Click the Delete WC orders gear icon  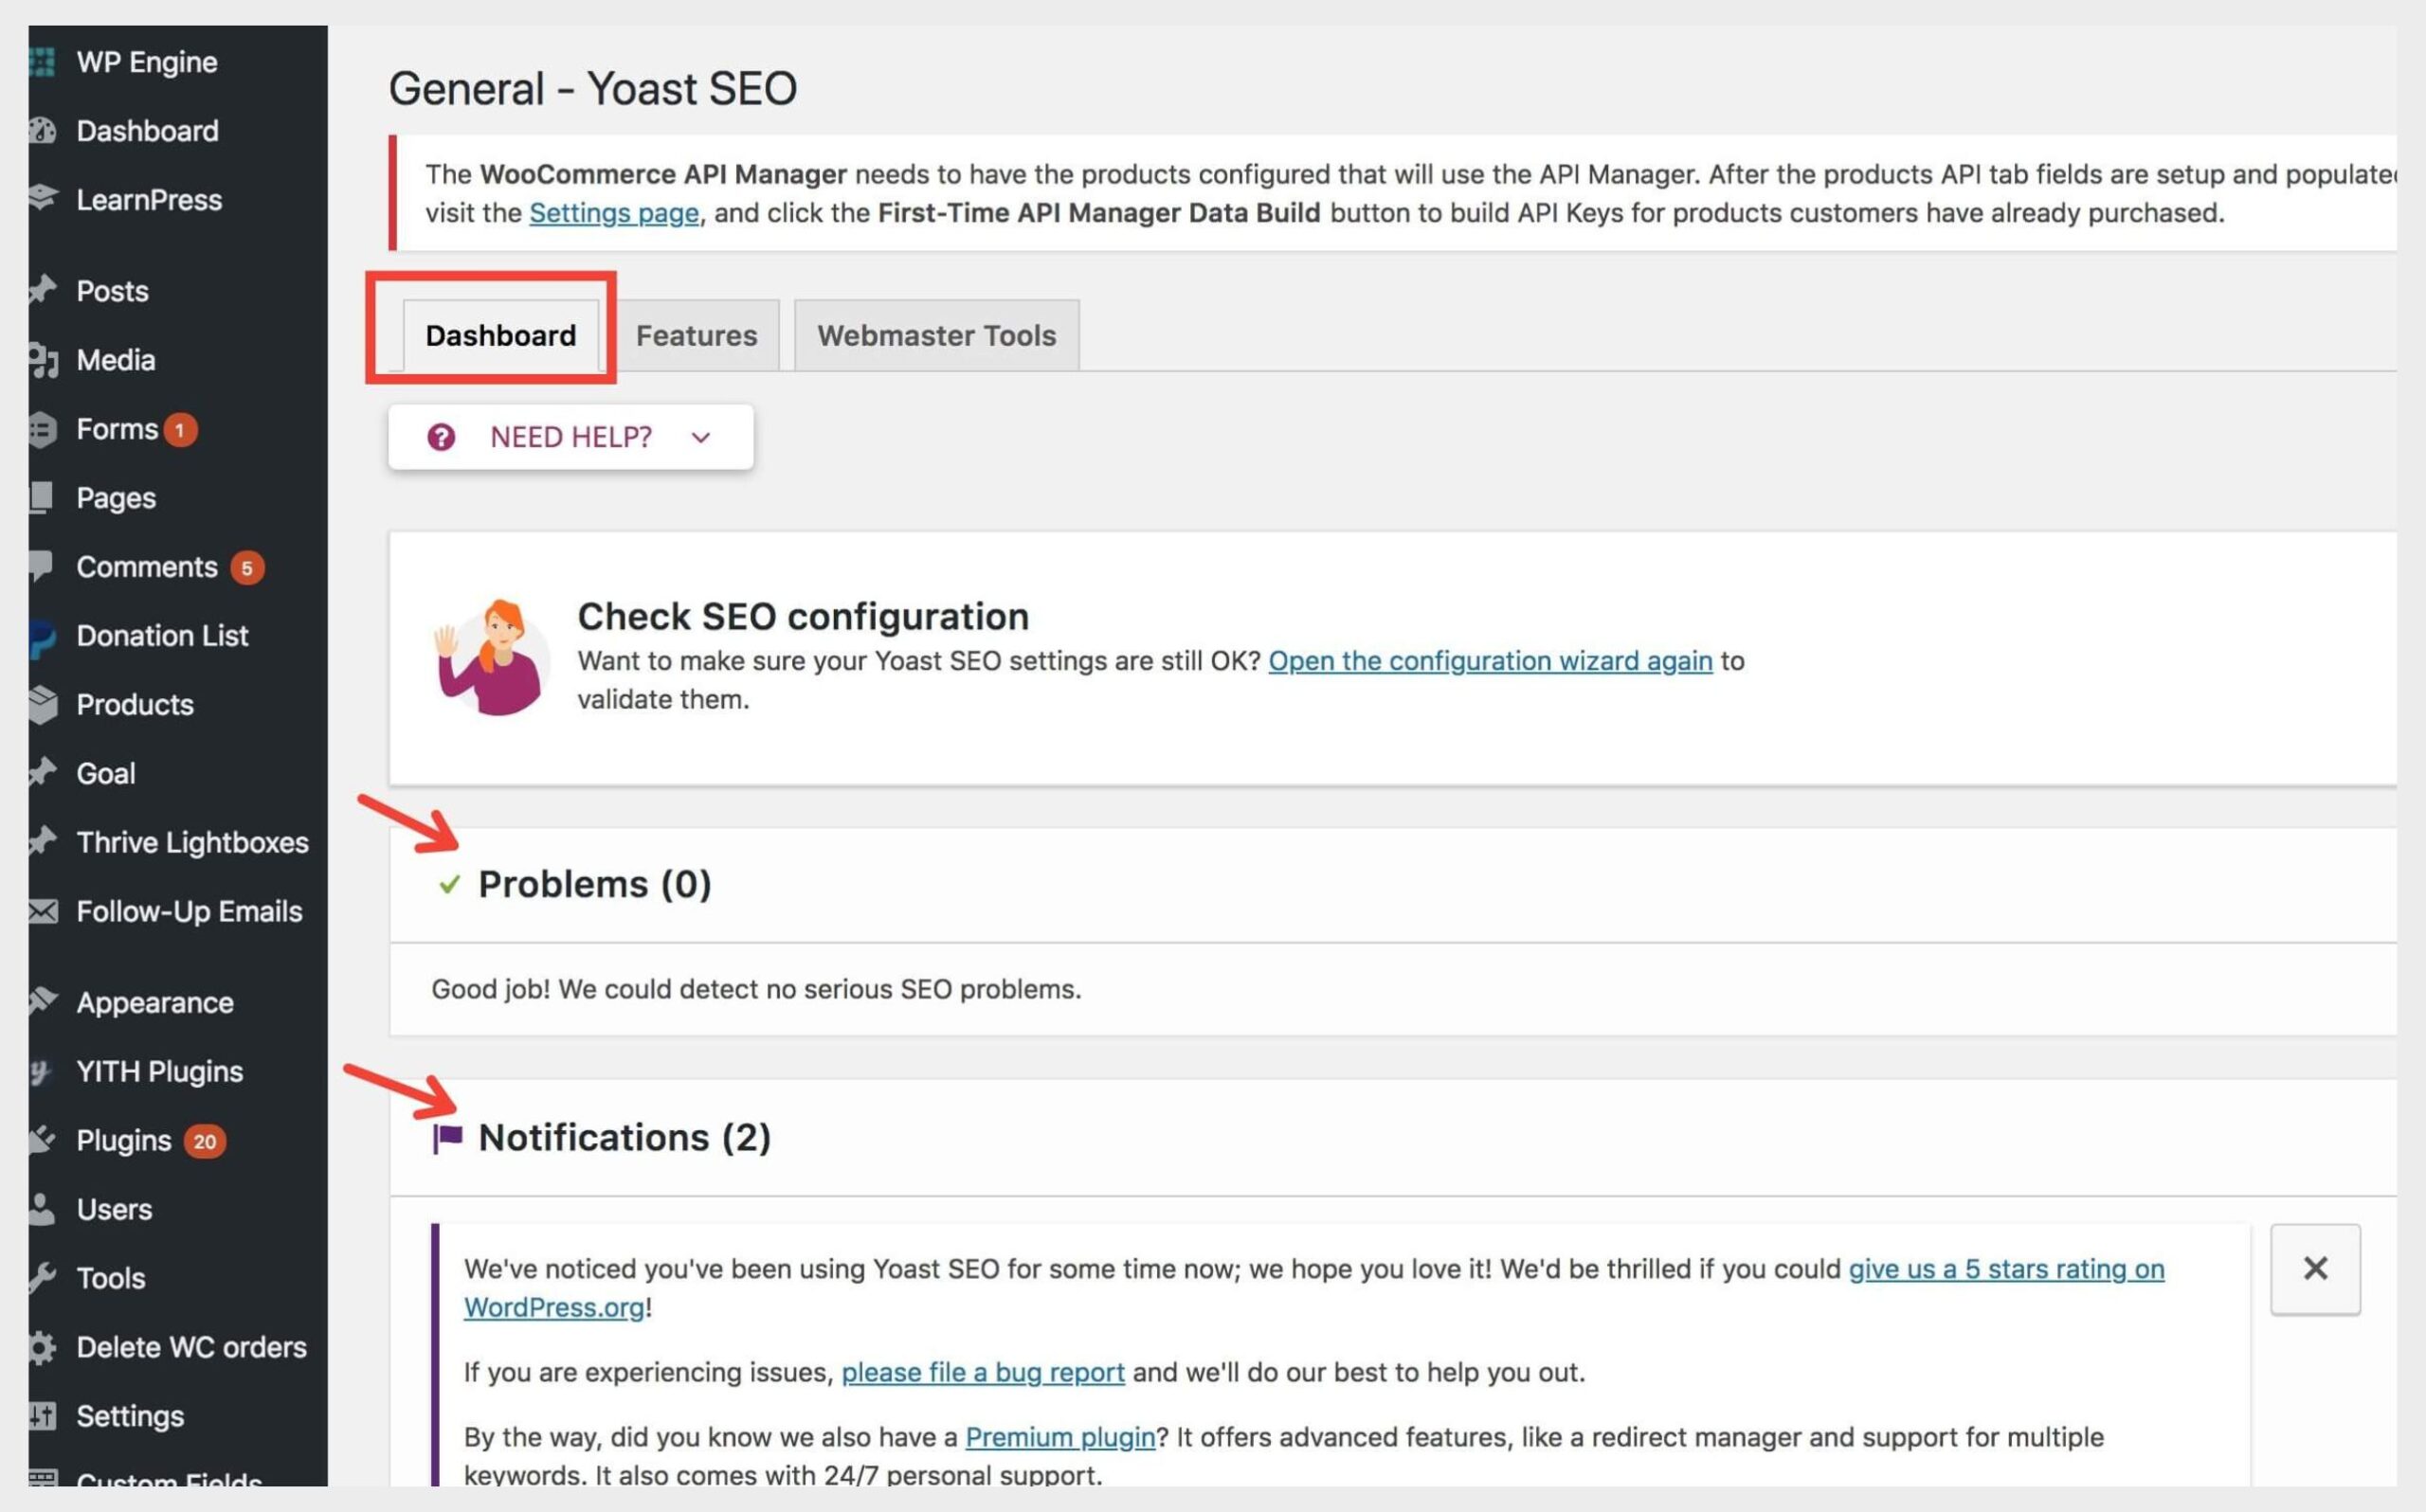click(42, 1347)
